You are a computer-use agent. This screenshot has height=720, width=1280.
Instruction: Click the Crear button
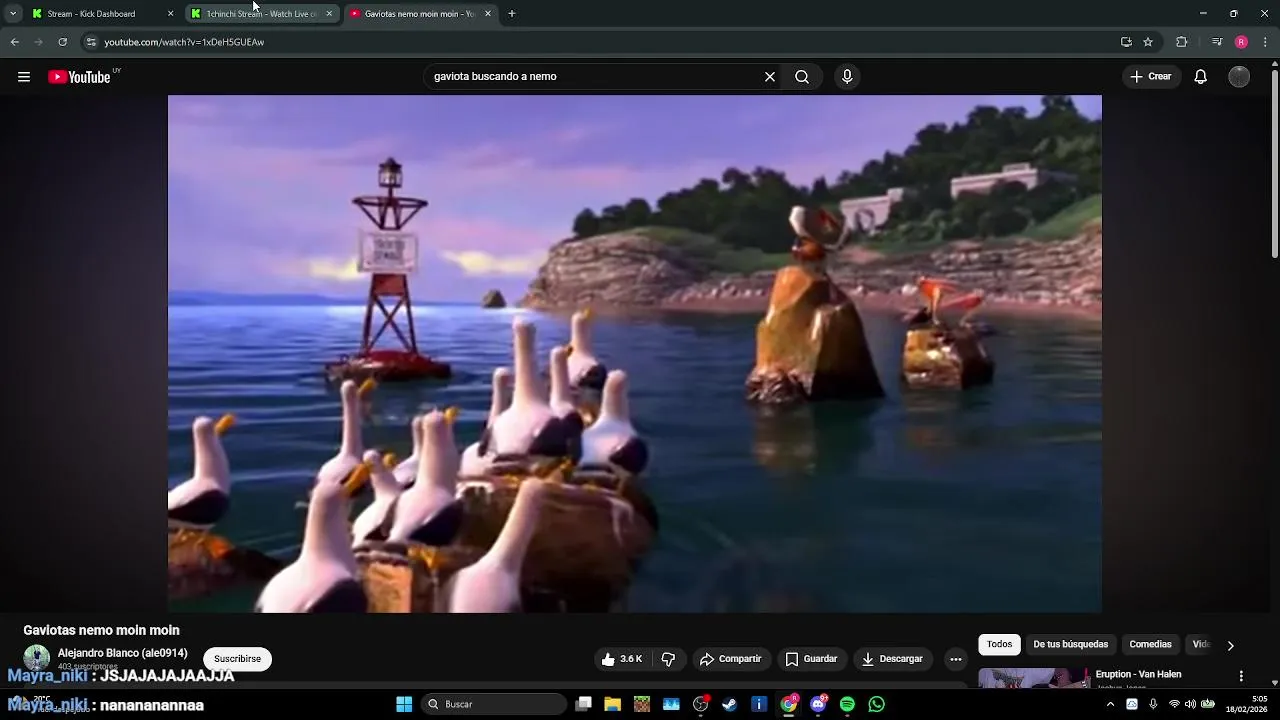coord(1151,77)
